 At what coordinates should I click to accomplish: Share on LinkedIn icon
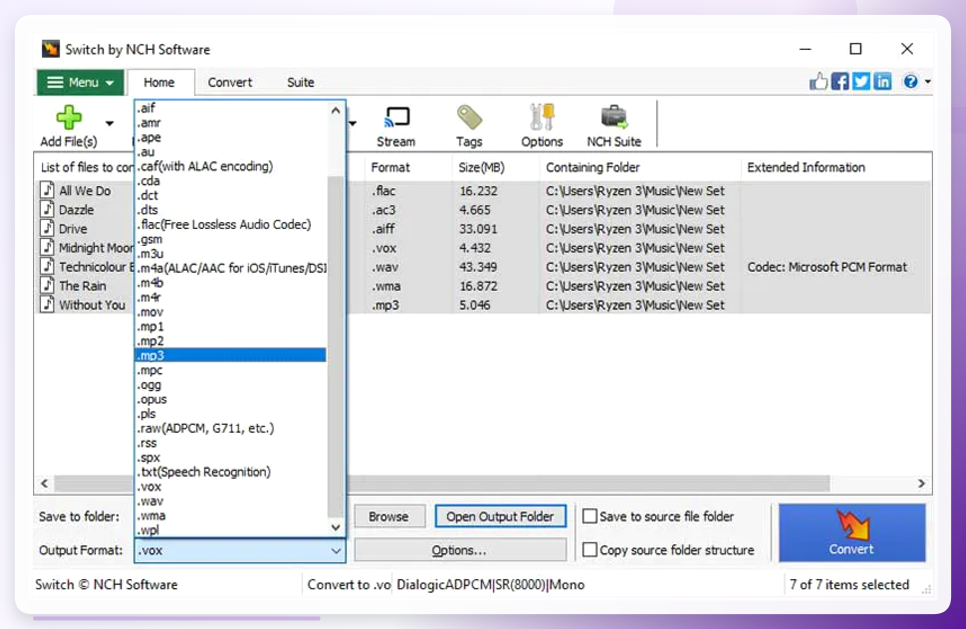pos(883,81)
